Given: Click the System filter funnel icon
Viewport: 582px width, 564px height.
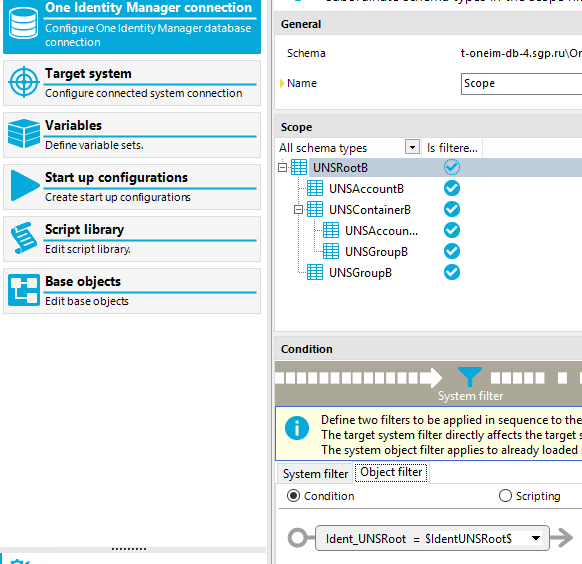Looking at the screenshot, I should click(x=470, y=377).
